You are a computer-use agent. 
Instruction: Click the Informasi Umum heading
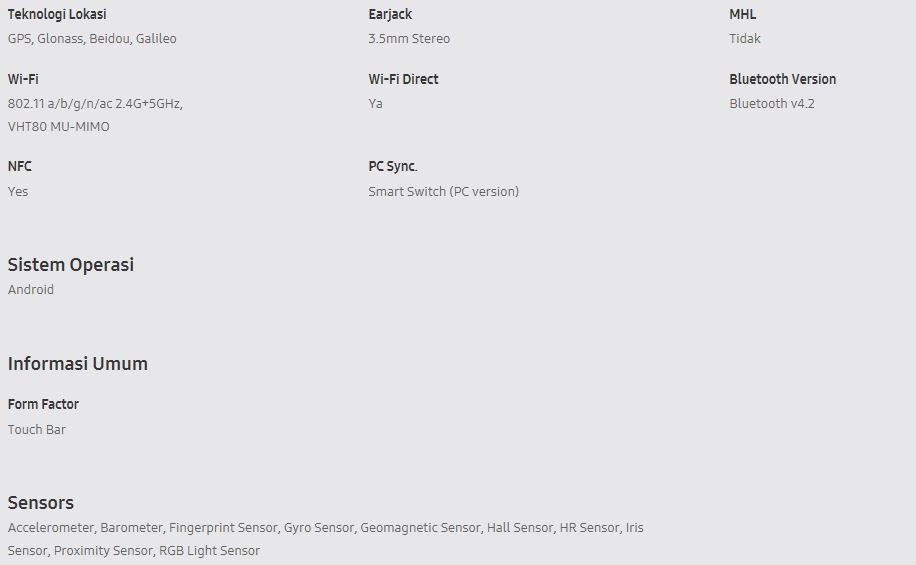[x=78, y=363]
